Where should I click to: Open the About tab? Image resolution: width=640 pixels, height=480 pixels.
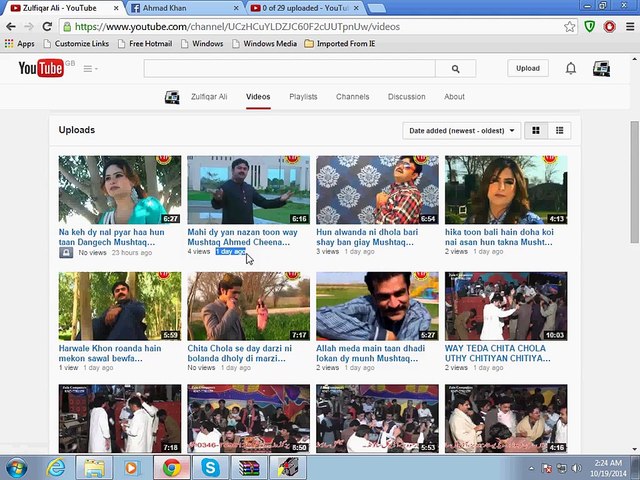tap(454, 97)
